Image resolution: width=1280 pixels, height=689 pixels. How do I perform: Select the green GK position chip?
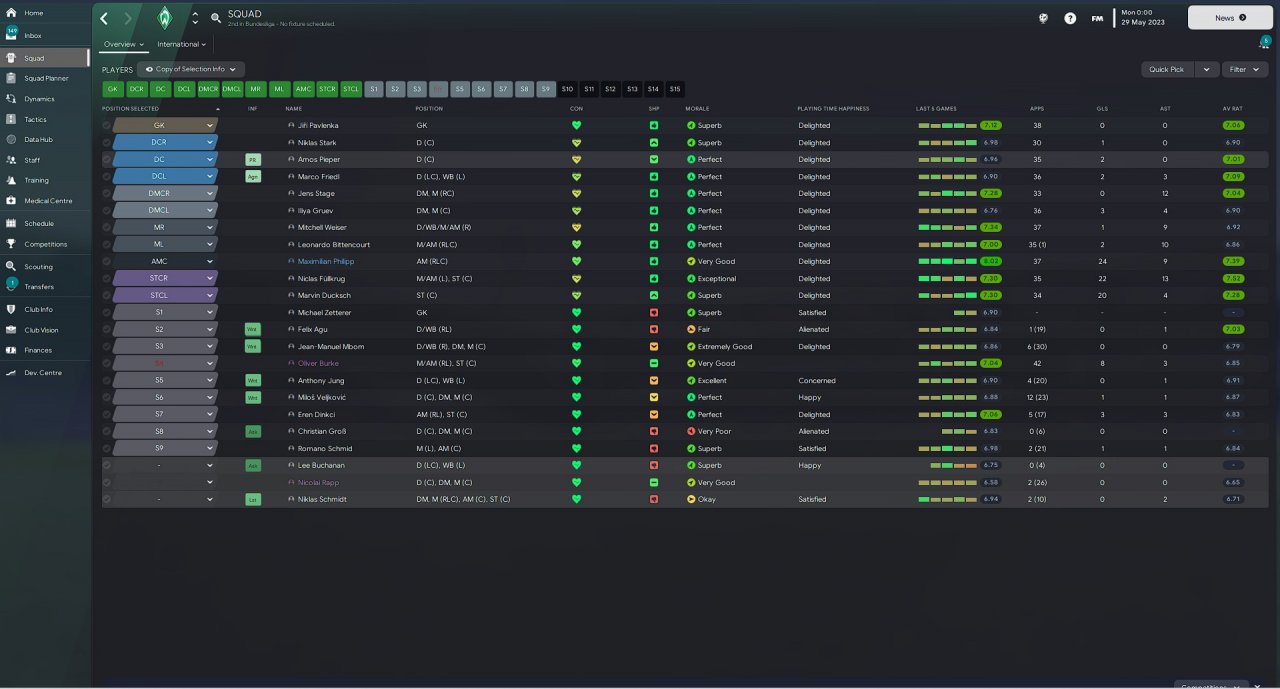click(112, 89)
